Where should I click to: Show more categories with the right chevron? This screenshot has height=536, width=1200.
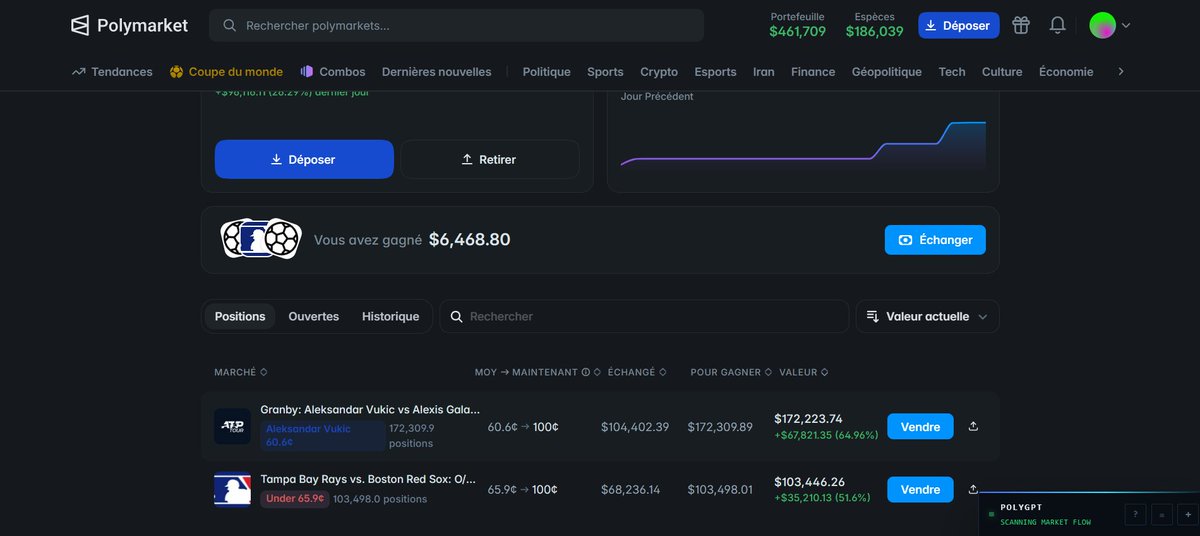(x=1121, y=72)
